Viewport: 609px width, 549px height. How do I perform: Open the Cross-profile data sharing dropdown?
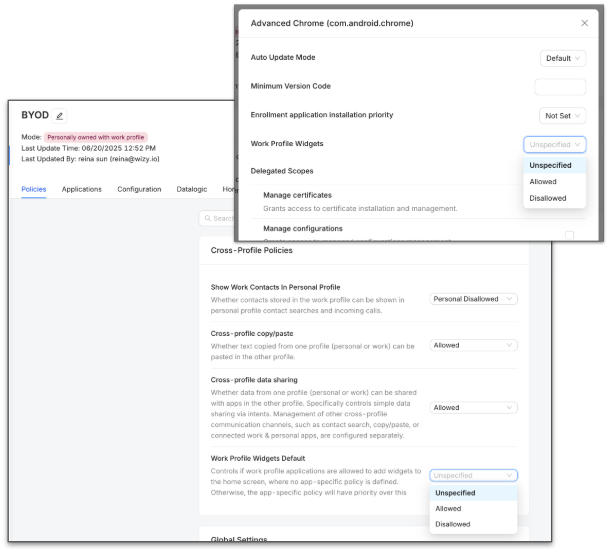473,408
